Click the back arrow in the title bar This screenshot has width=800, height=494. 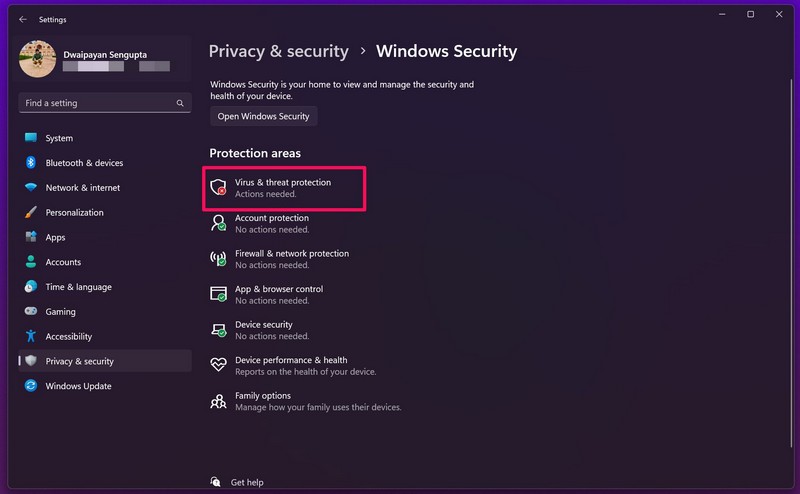[x=23, y=18]
